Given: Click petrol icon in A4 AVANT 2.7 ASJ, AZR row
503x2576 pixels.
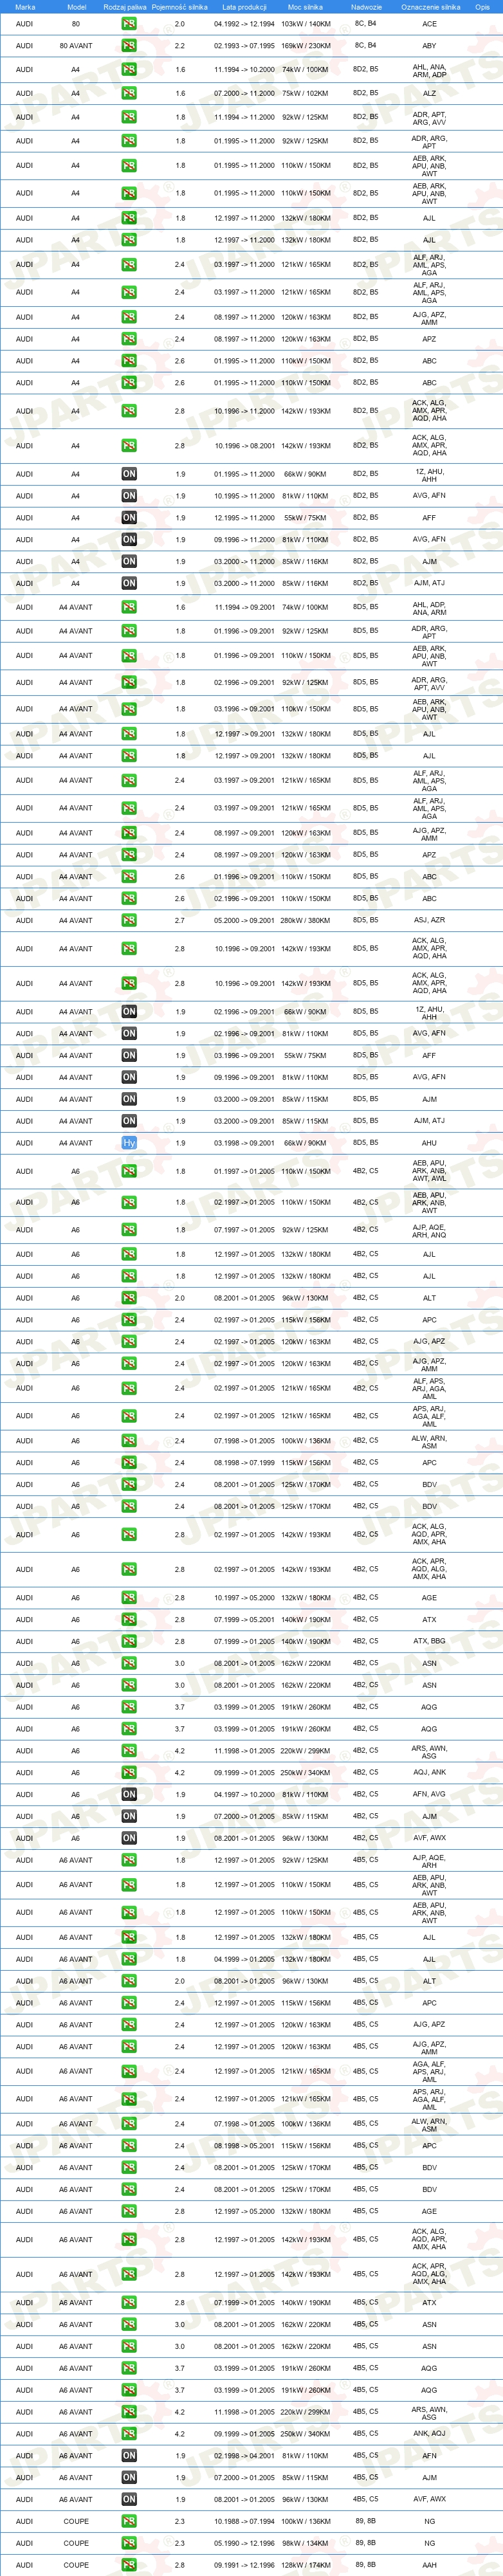Looking at the screenshot, I should pos(129,920).
